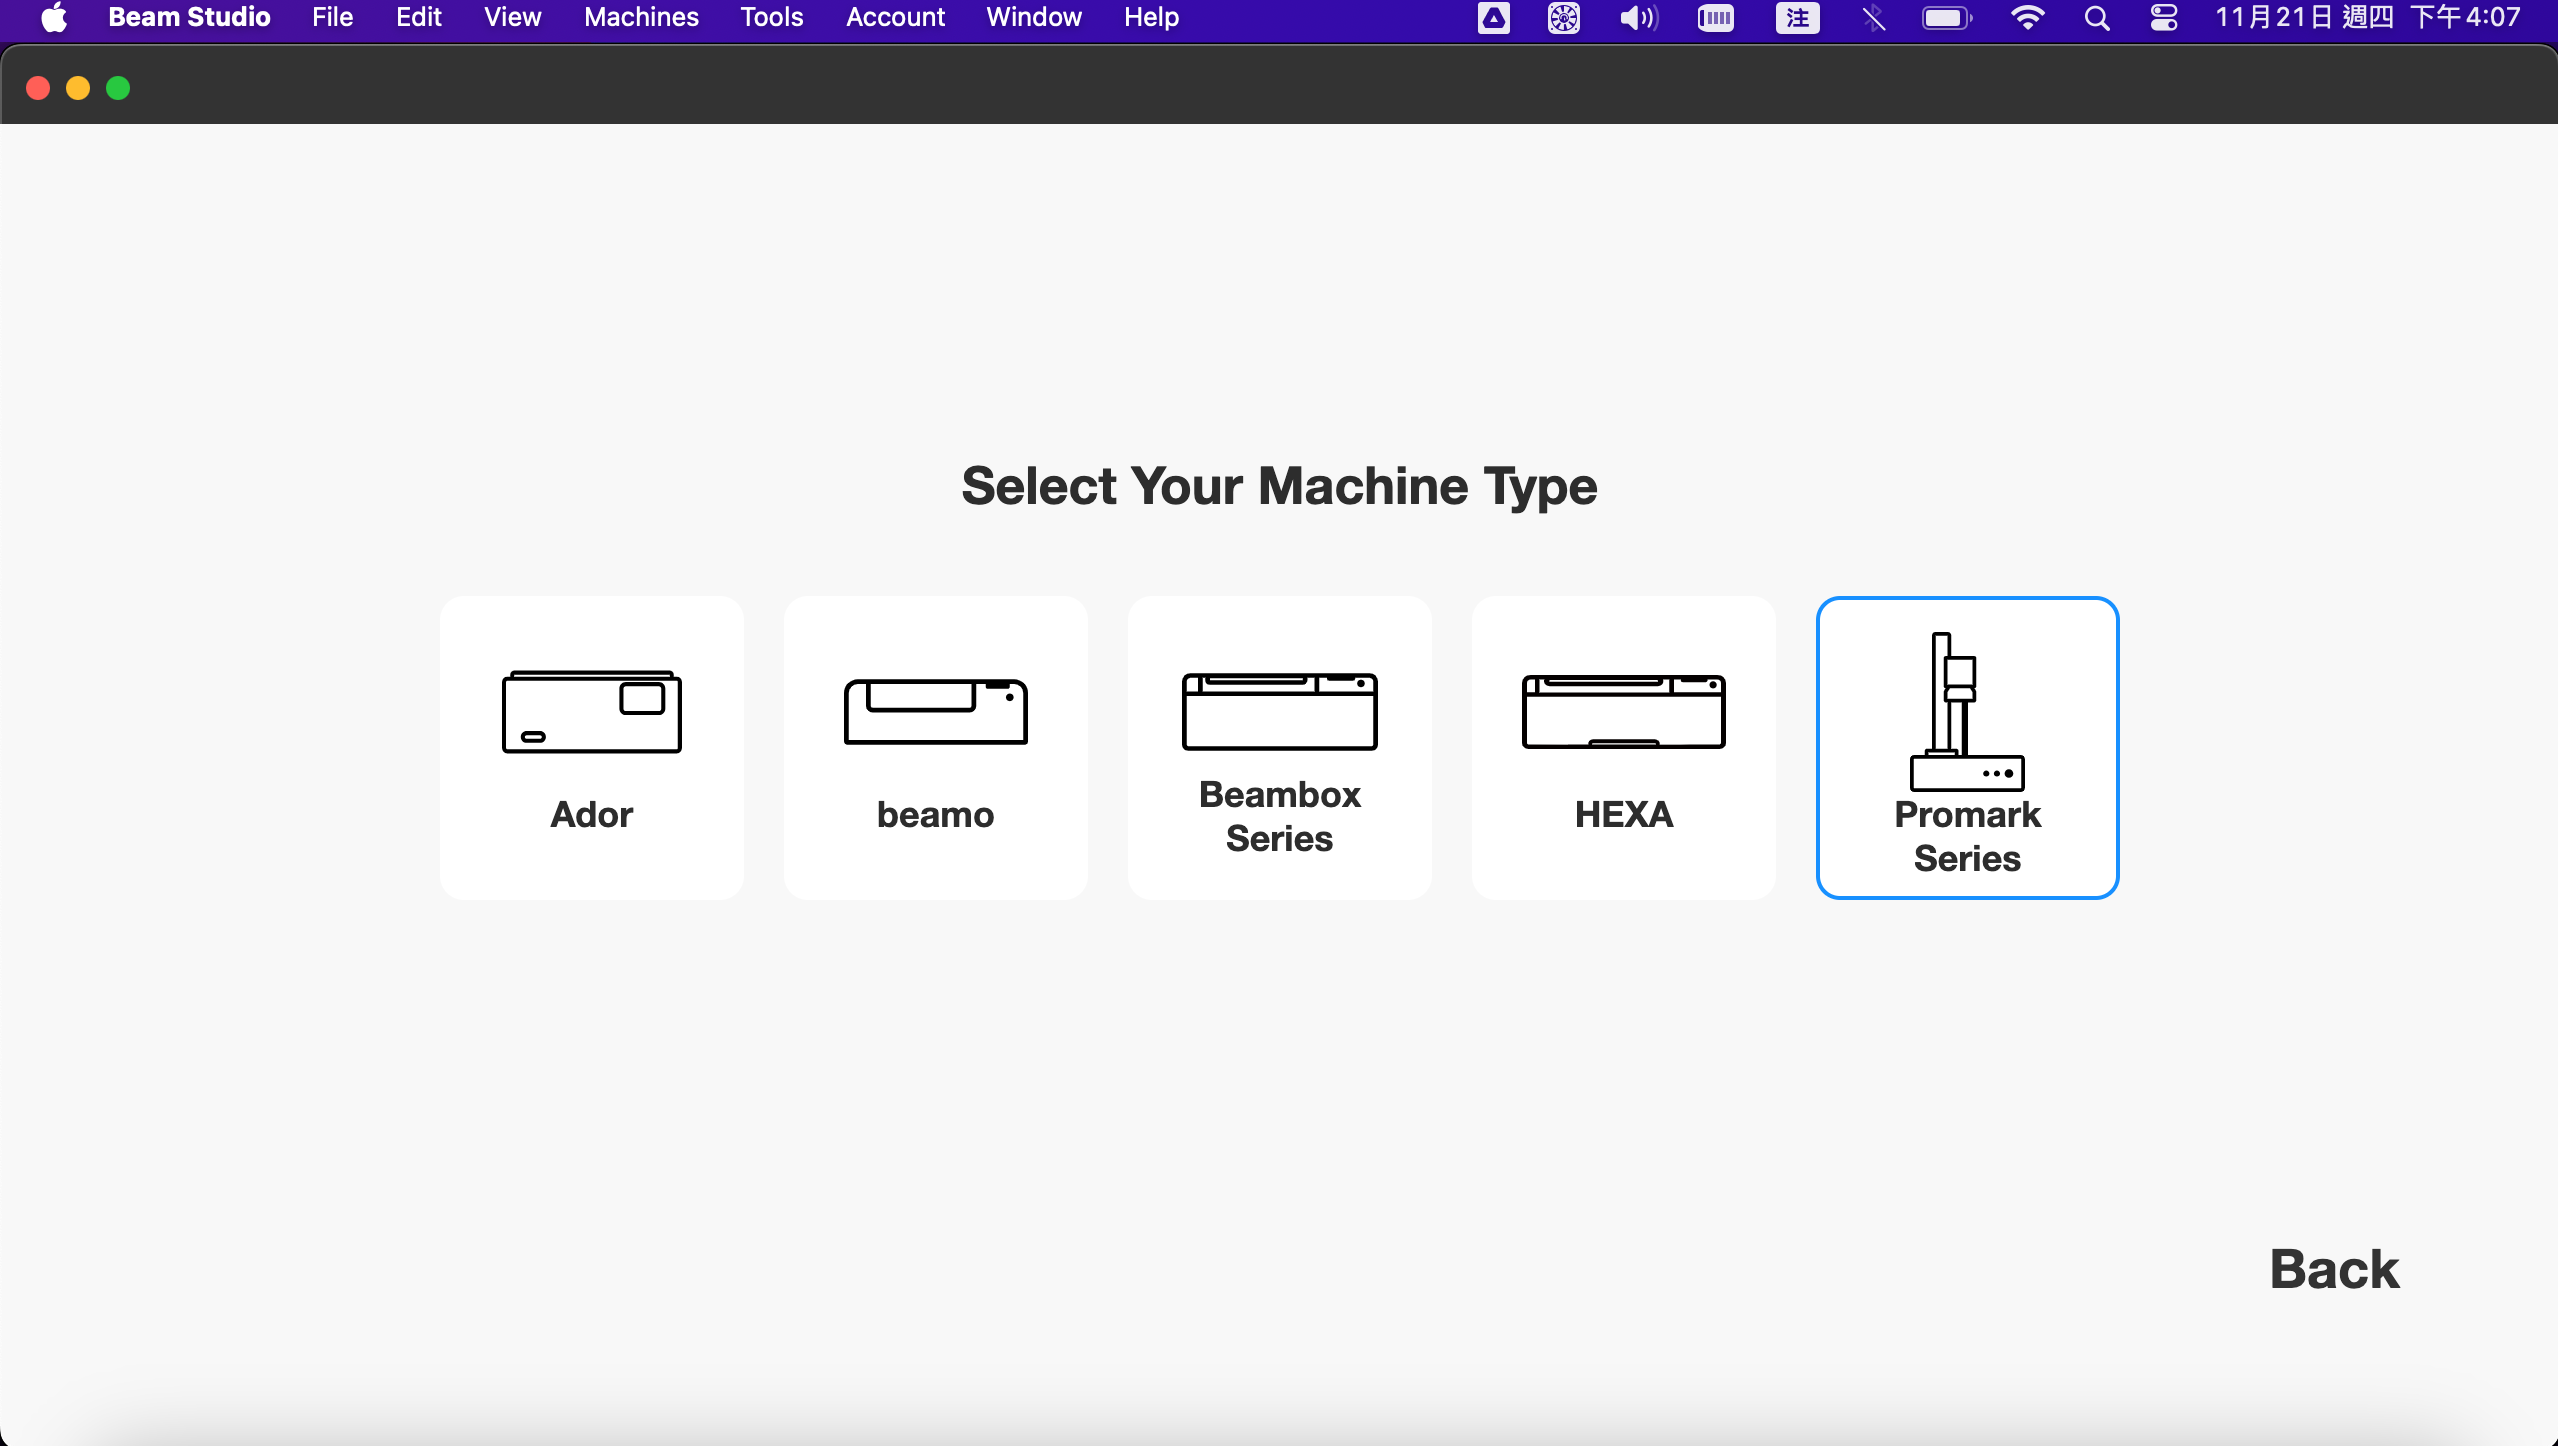Select the HEXA machine icon
This screenshot has width=2558, height=1446.
[1623, 711]
